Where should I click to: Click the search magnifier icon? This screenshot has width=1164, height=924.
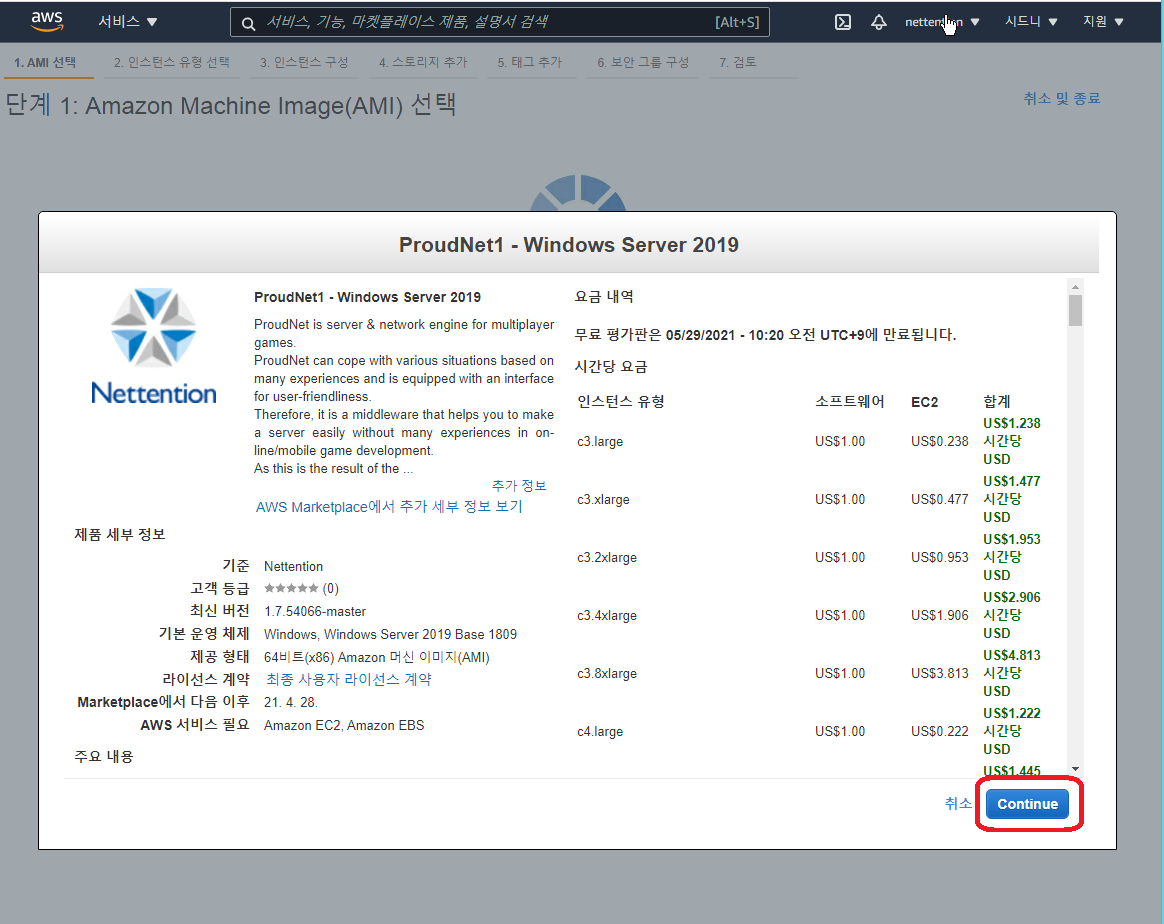[x=249, y=23]
